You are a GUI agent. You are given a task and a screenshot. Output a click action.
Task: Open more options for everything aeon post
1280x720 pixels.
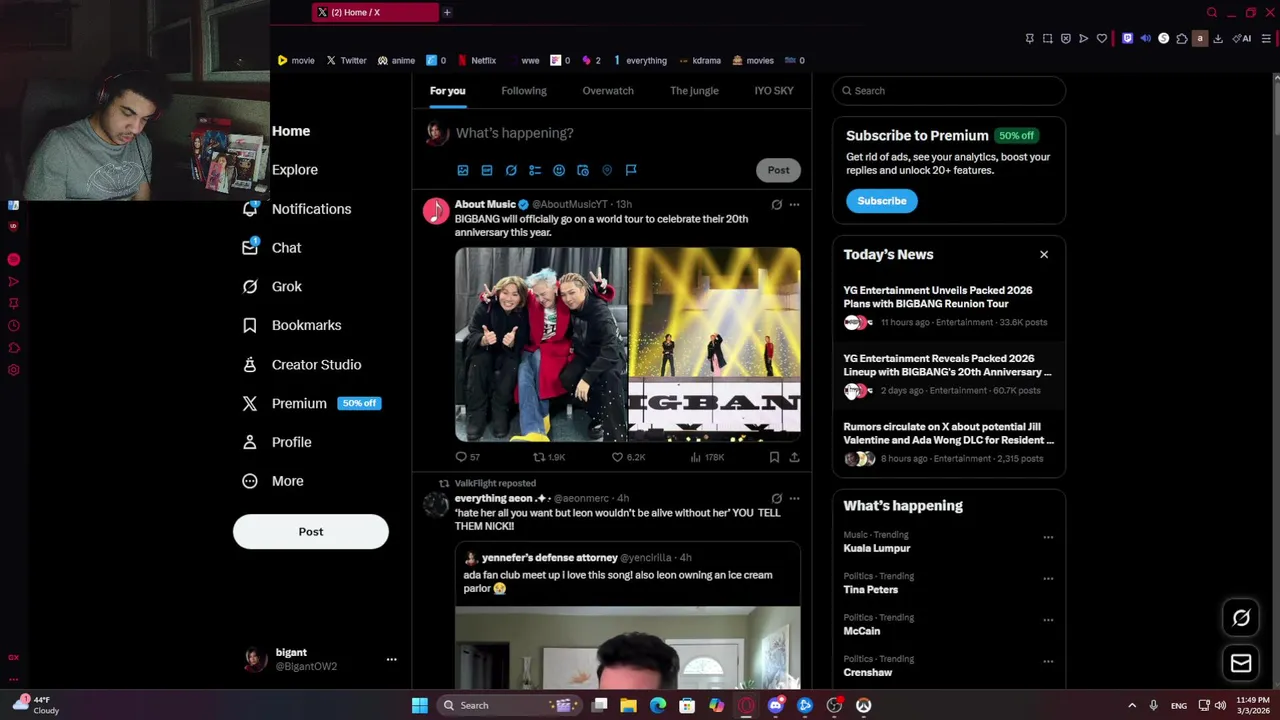pyautogui.click(x=794, y=498)
